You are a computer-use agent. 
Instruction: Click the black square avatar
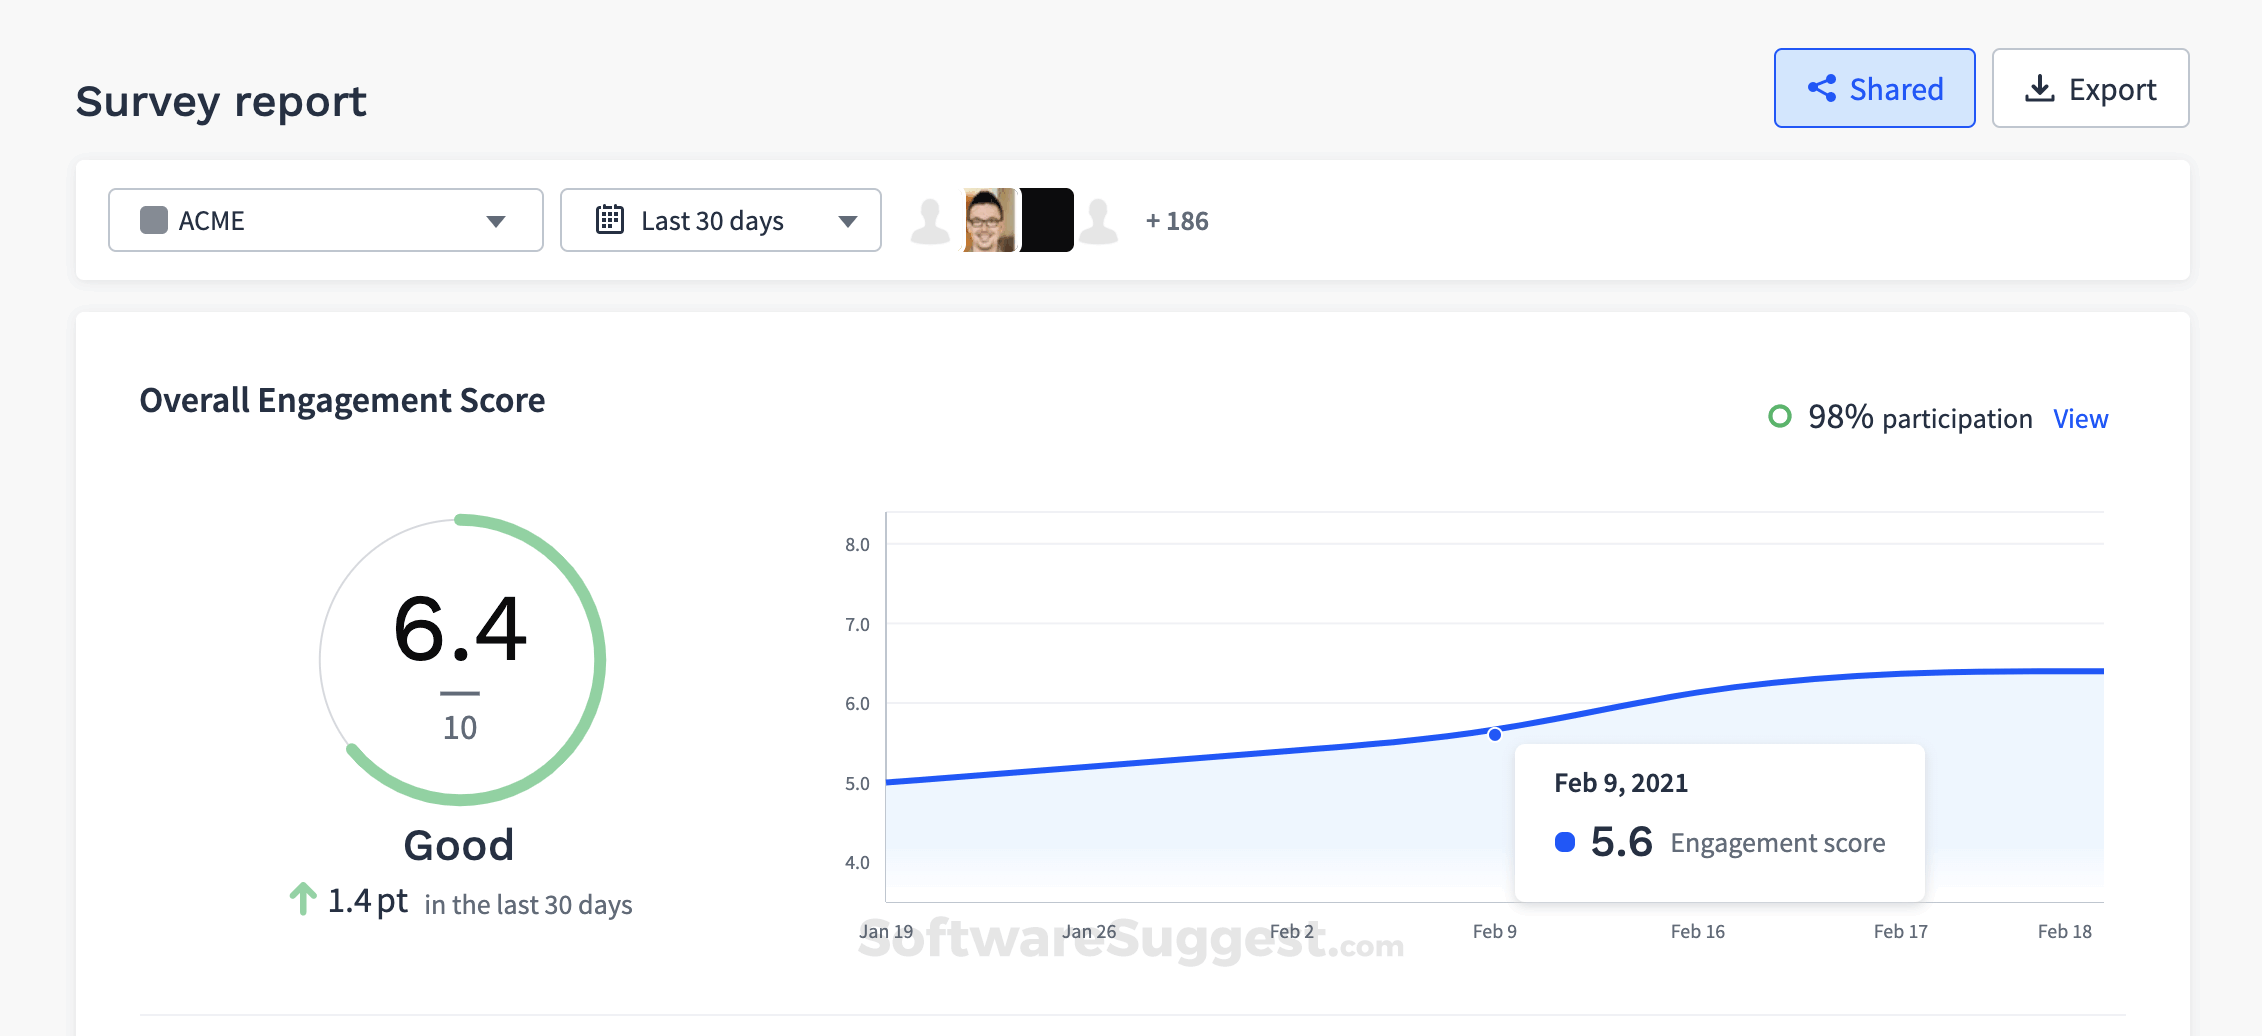[x=1047, y=220]
